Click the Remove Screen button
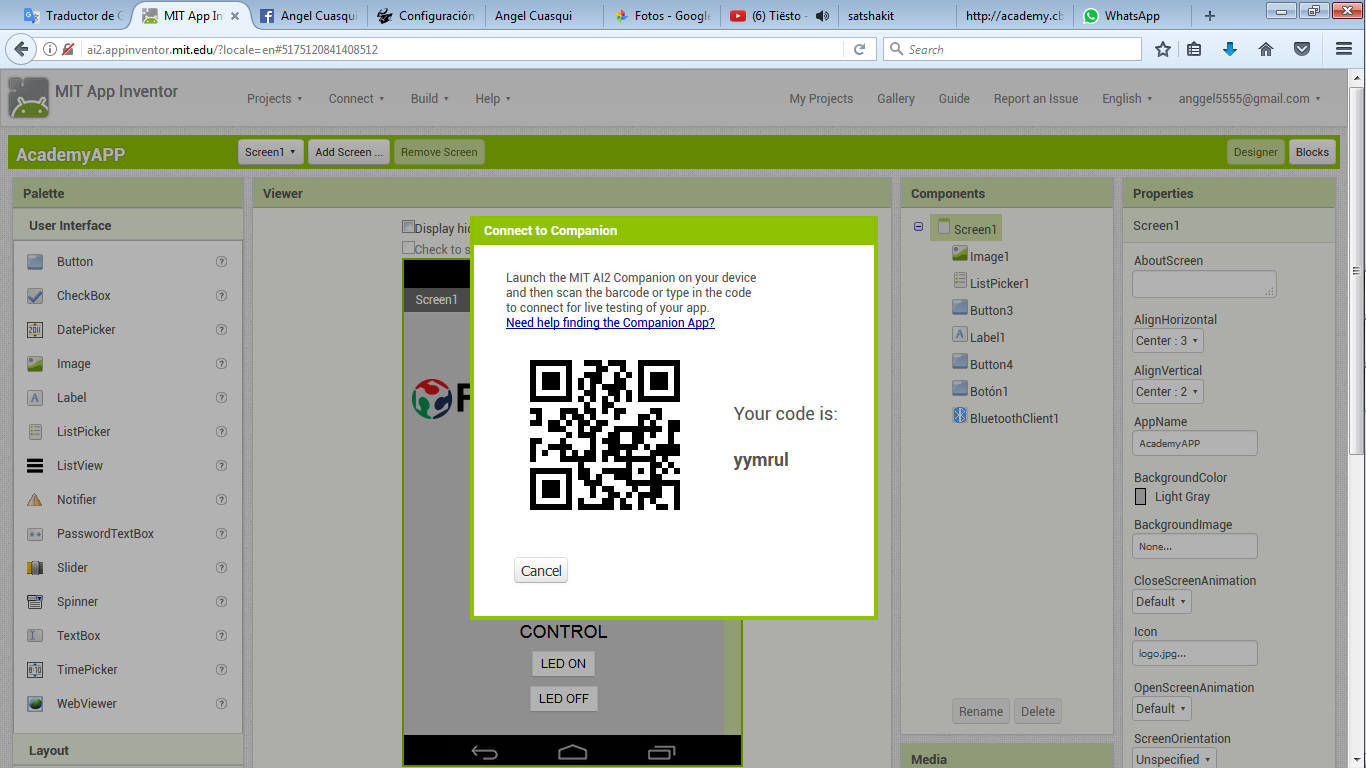Viewport: 1366px width, 768px height. click(439, 152)
